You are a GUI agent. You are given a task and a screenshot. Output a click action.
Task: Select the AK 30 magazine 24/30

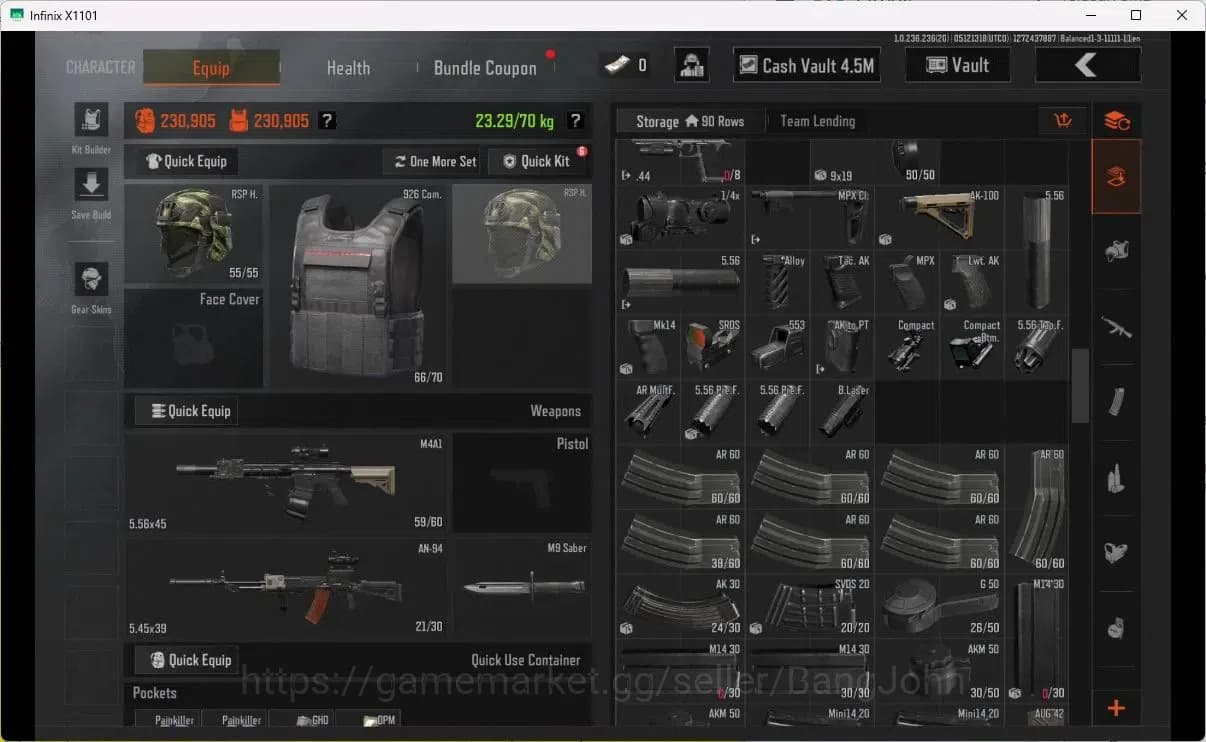[680, 606]
